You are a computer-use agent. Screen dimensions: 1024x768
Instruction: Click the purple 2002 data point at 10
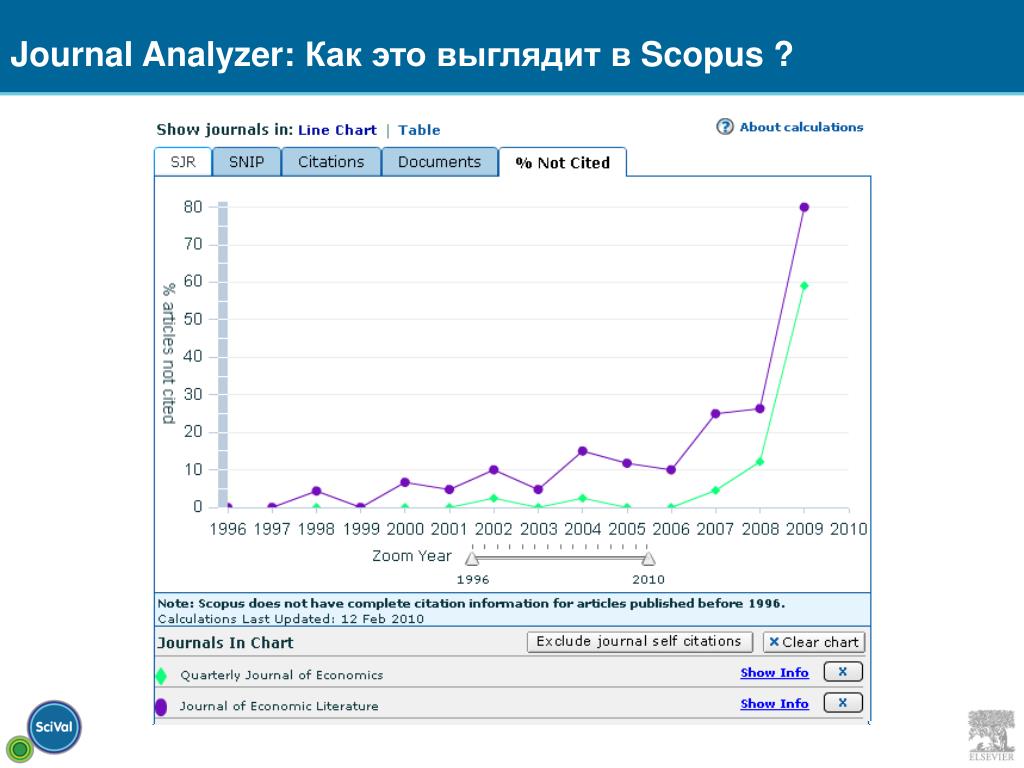(494, 470)
